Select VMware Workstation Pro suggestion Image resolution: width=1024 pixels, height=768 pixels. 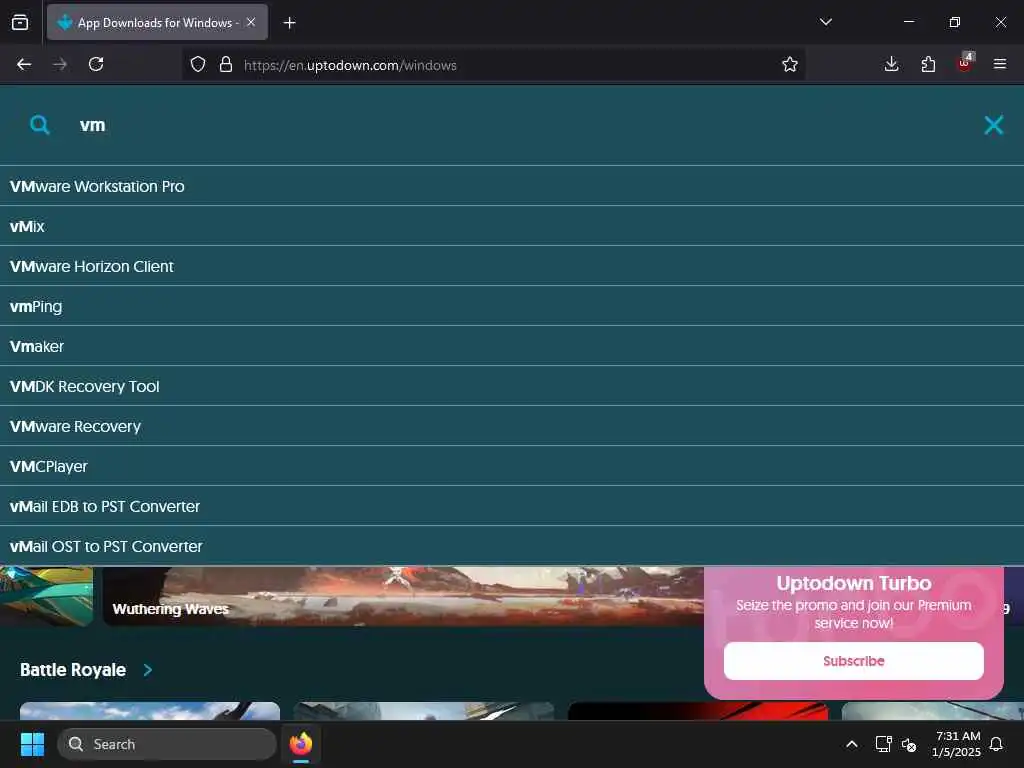(512, 186)
